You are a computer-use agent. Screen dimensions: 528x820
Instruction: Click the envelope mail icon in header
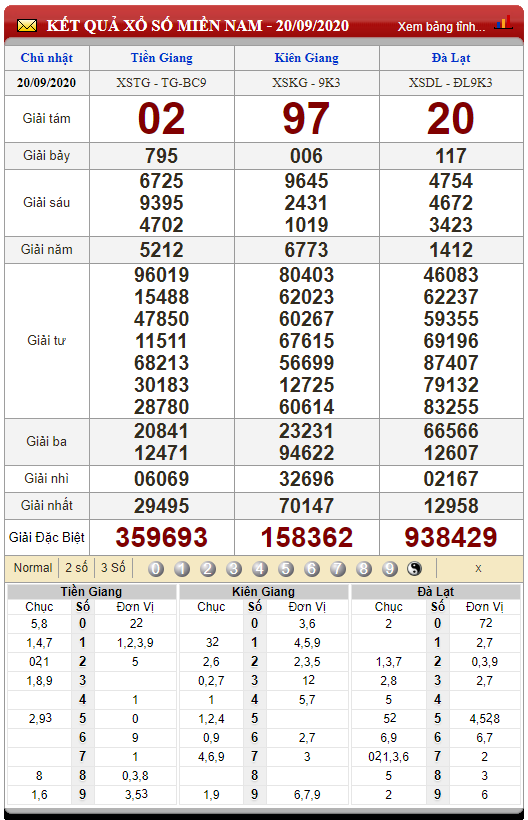(27, 25)
